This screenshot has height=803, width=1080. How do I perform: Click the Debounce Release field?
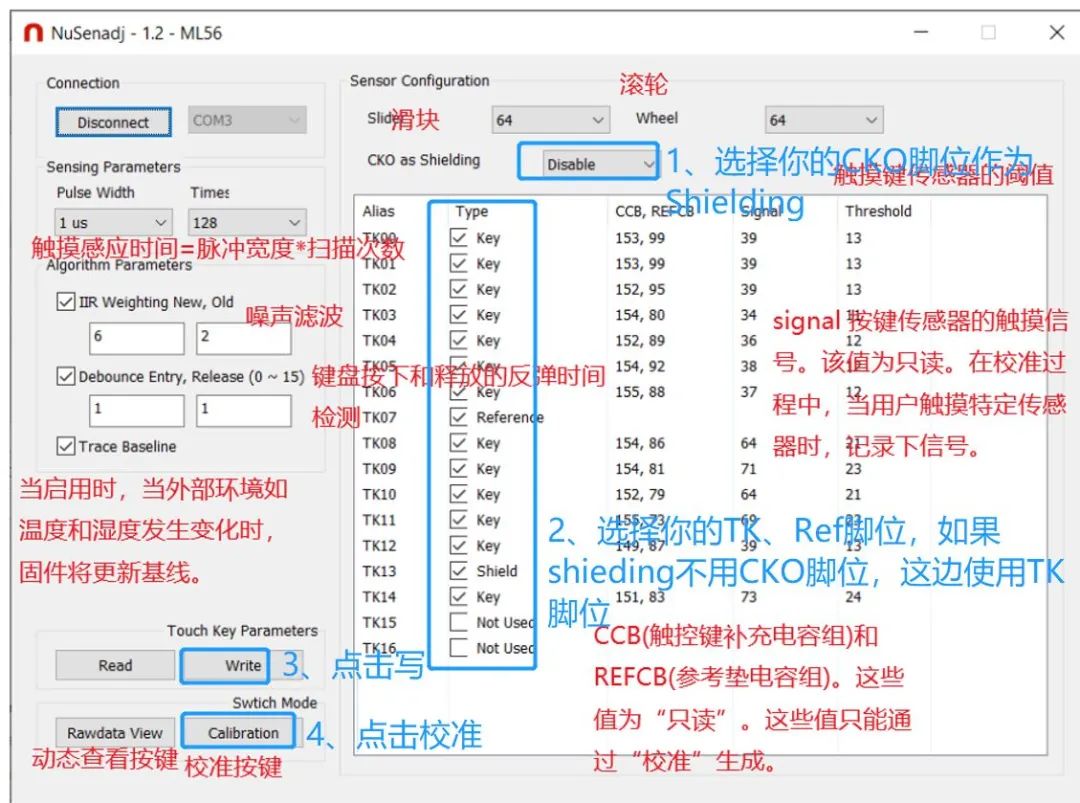pyautogui.click(x=244, y=410)
